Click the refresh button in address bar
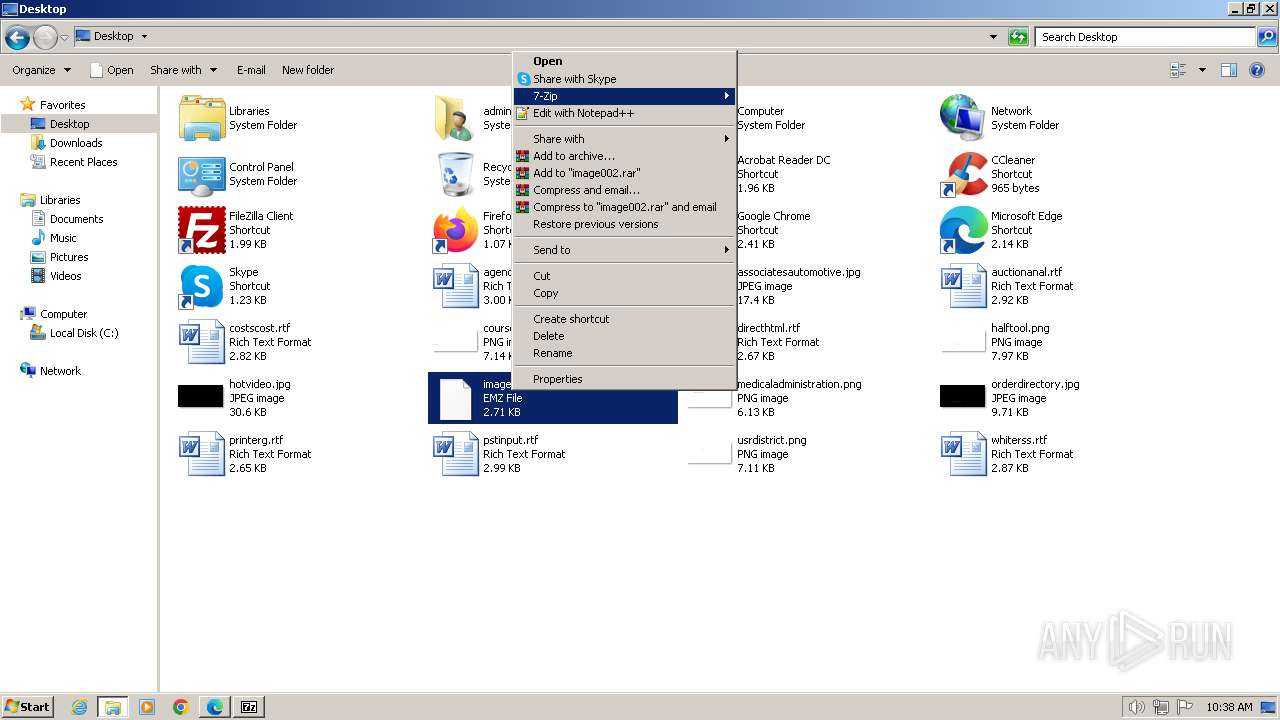Image resolution: width=1280 pixels, height=720 pixels. pos(1018,37)
